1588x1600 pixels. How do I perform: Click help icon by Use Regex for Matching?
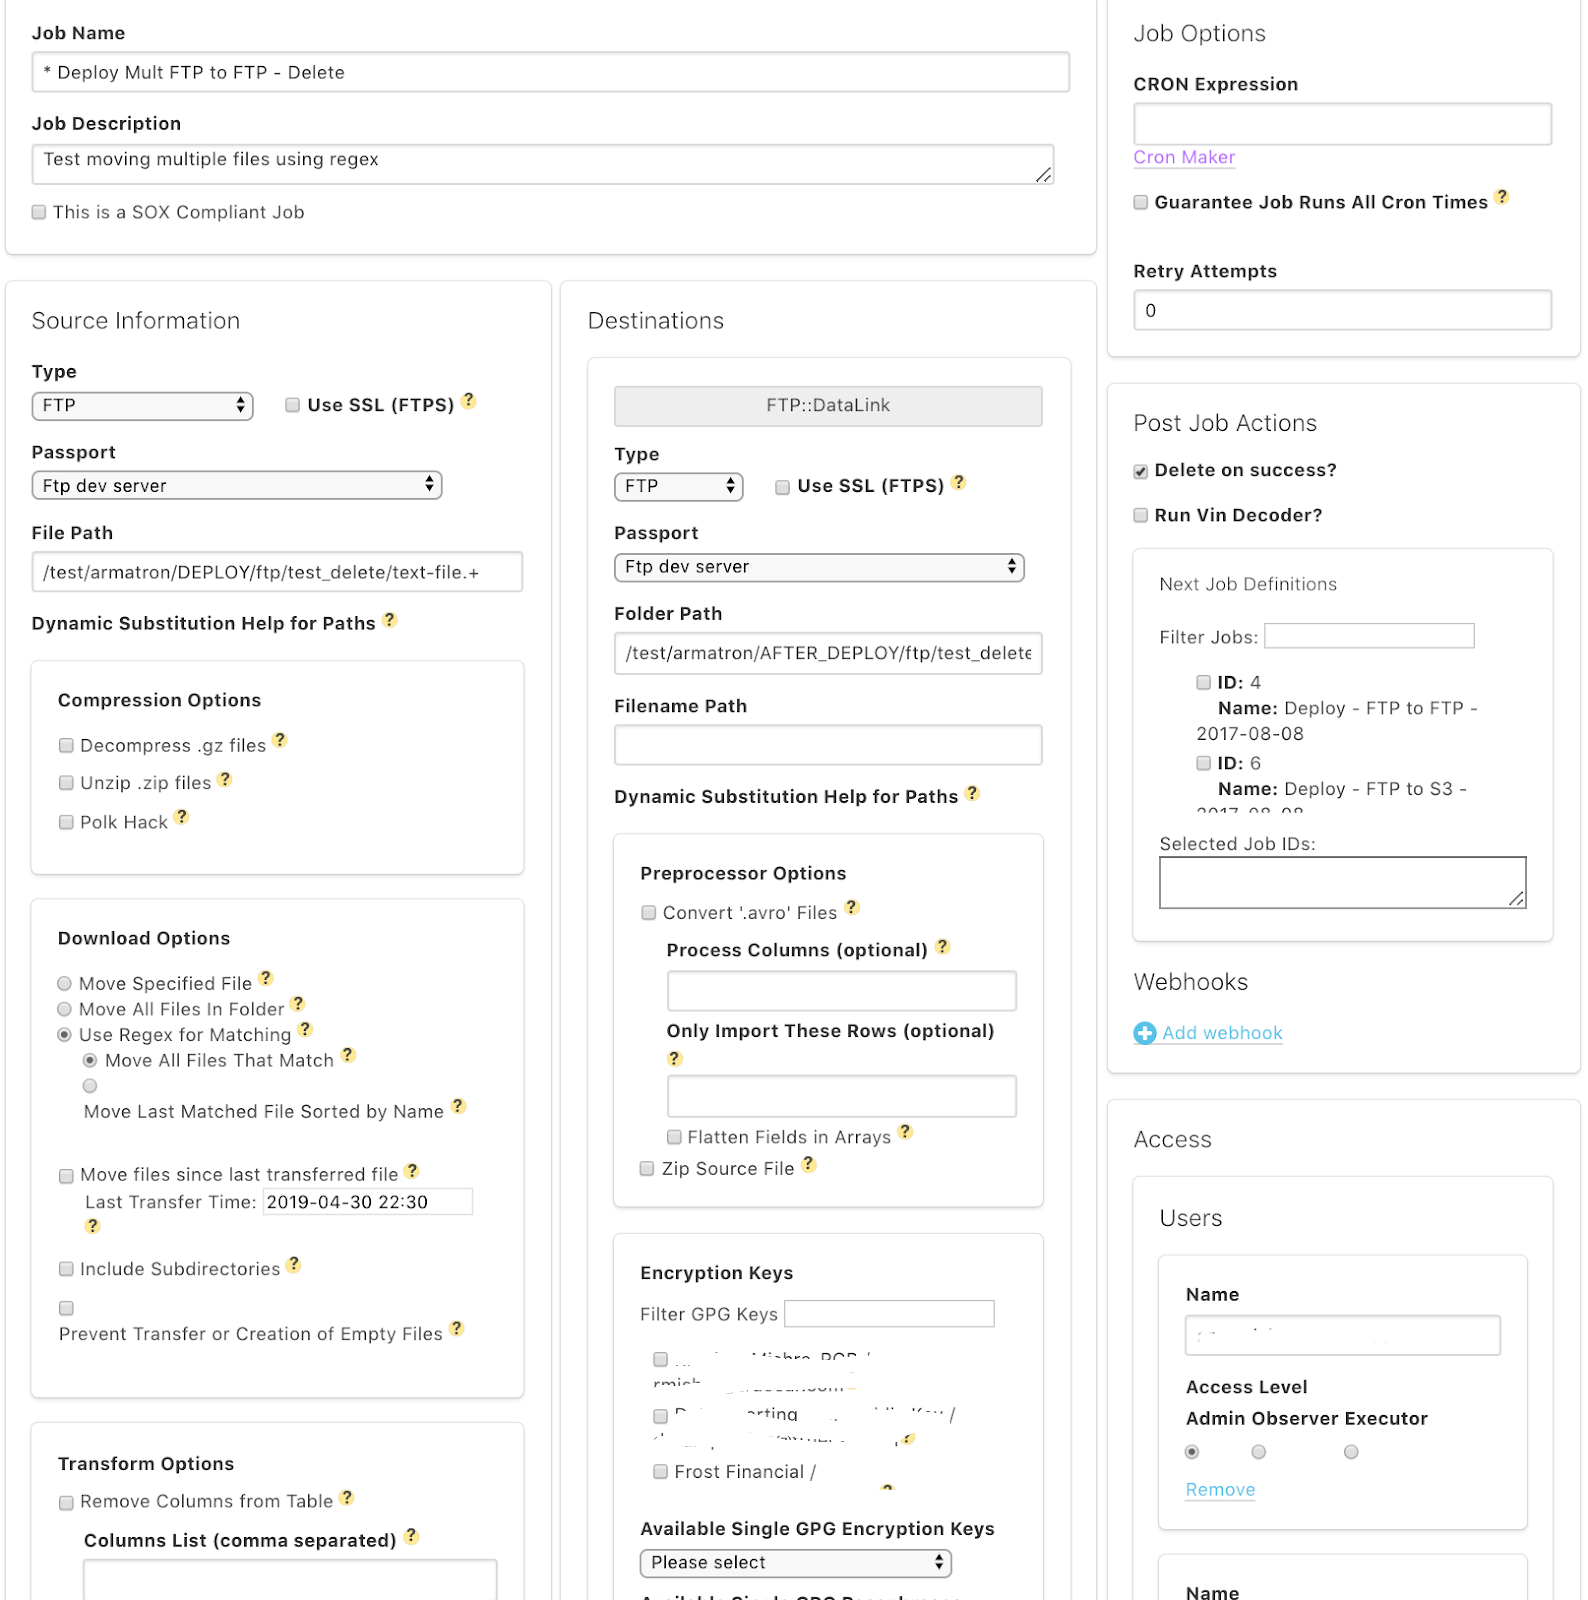[x=305, y=1029]
